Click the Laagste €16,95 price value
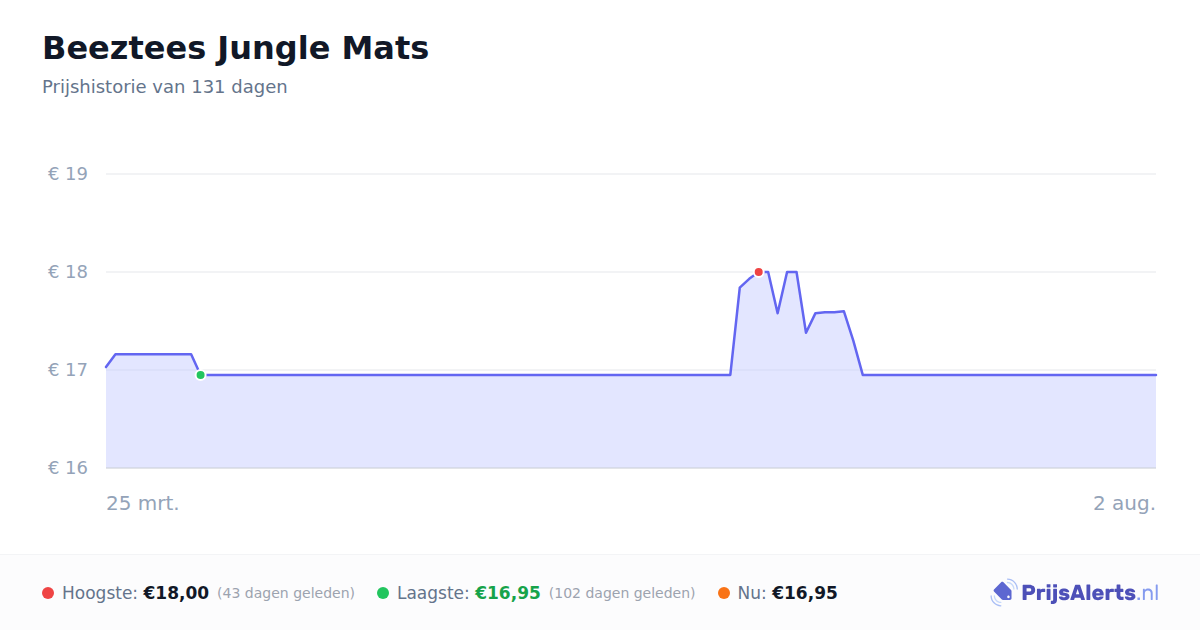 coord(507,593)
